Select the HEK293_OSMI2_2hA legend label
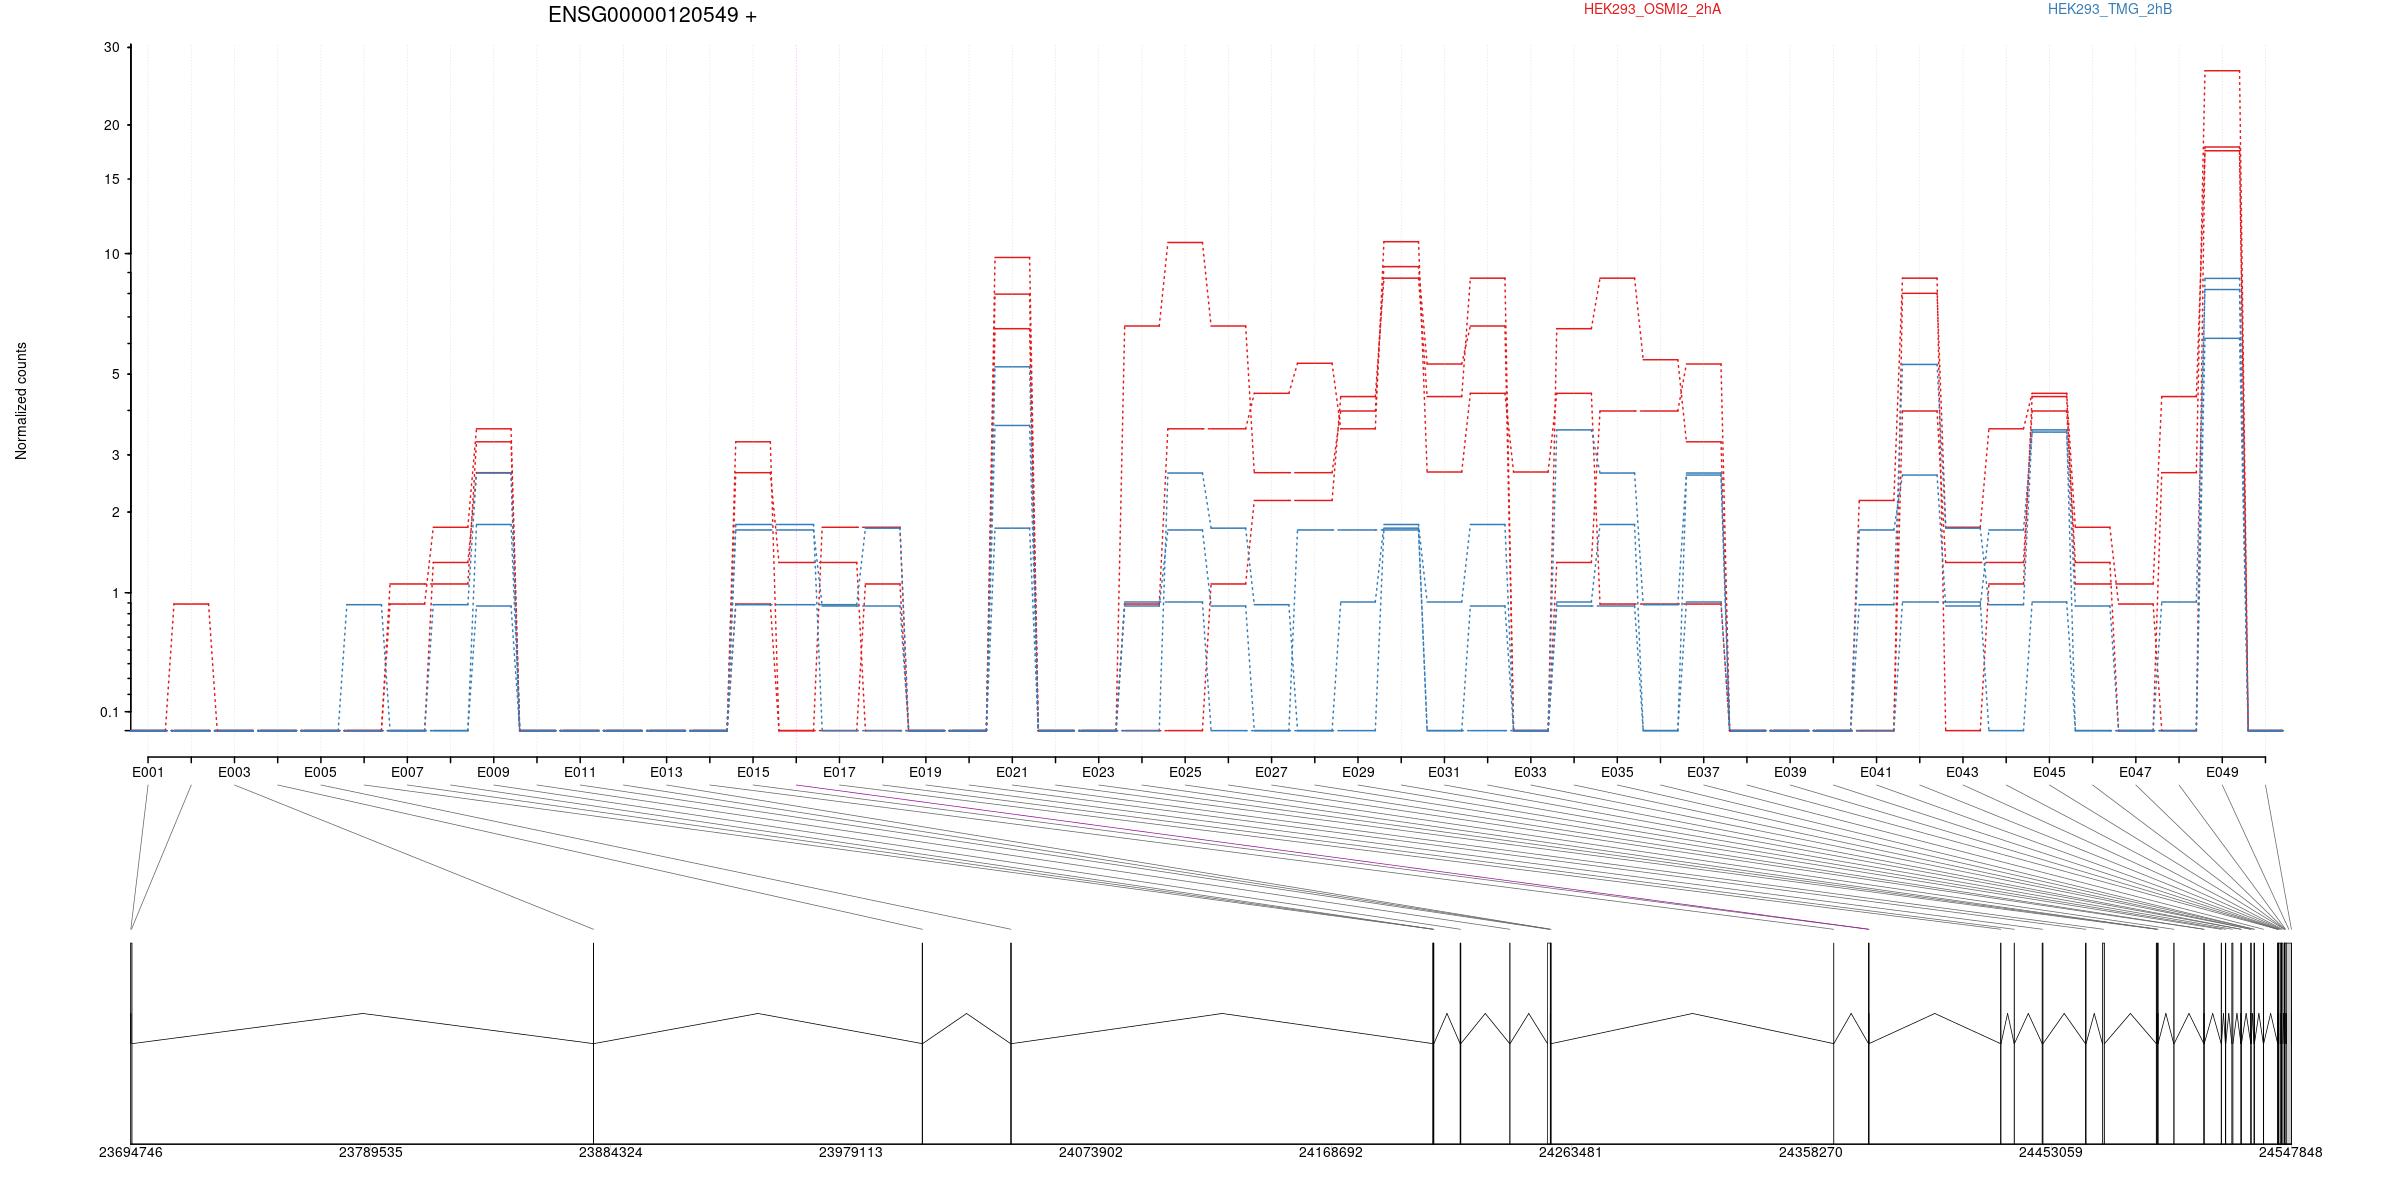Image resolution: width=2400 pixels, height=1200 pixels. click(1652, 9)
